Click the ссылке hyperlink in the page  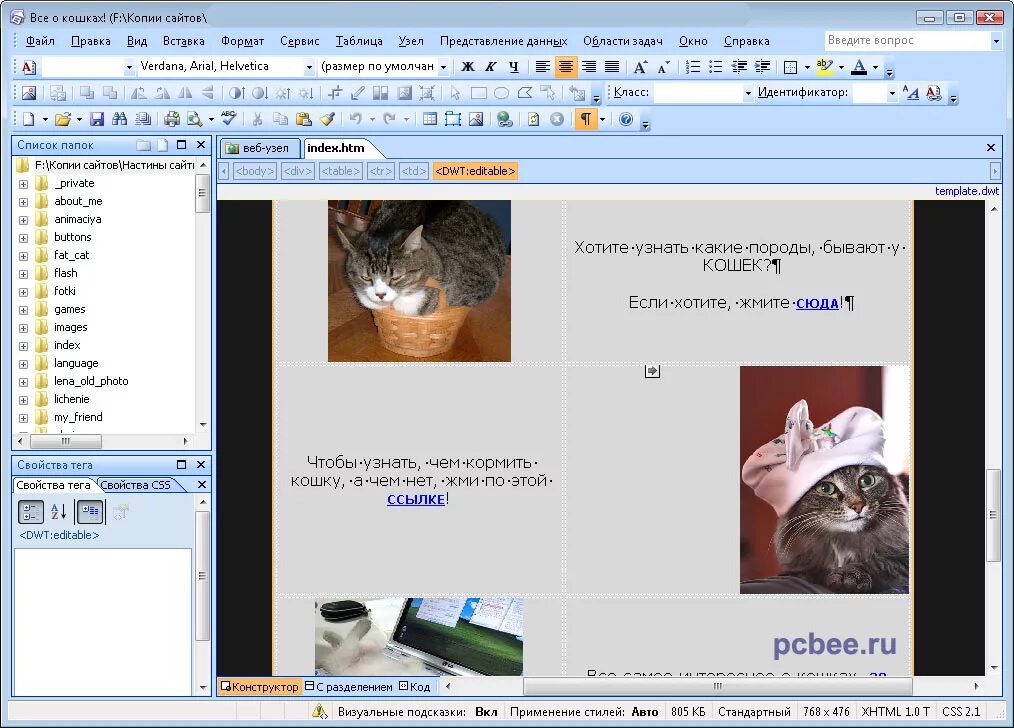(415, 499)
